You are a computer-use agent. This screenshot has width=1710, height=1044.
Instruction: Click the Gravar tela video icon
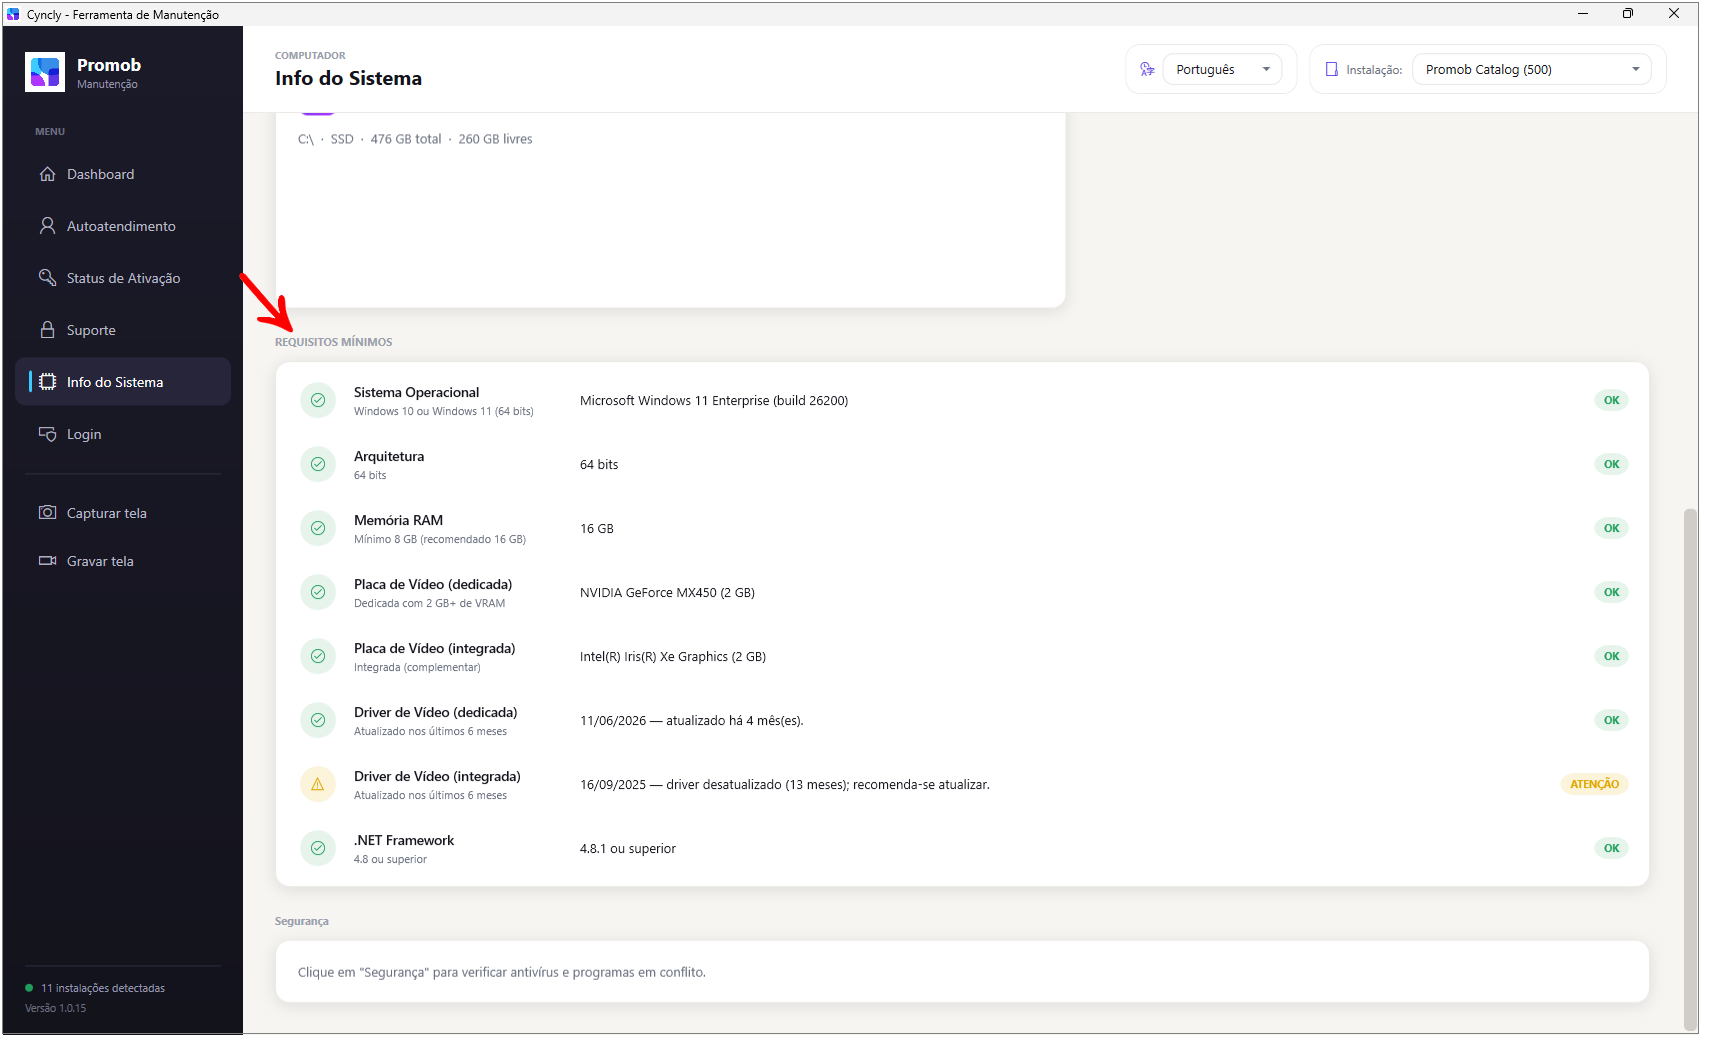click(x=47, y=561)
